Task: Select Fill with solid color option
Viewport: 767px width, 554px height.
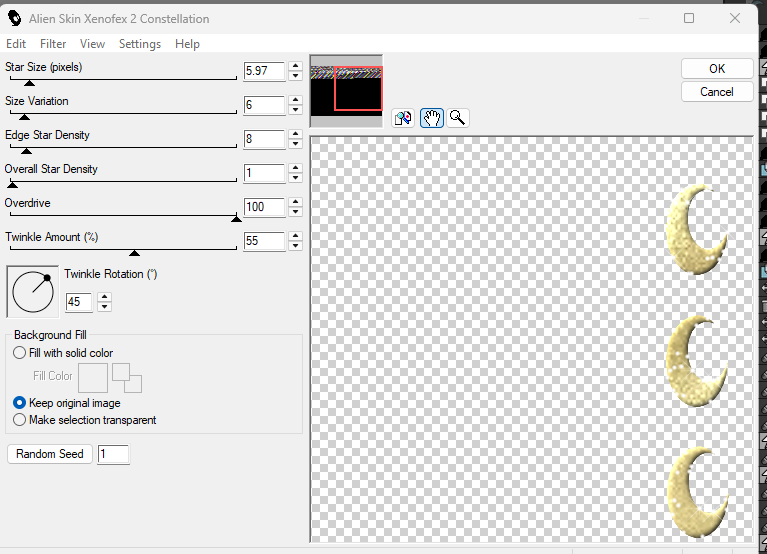Action: tap(20, 353)
